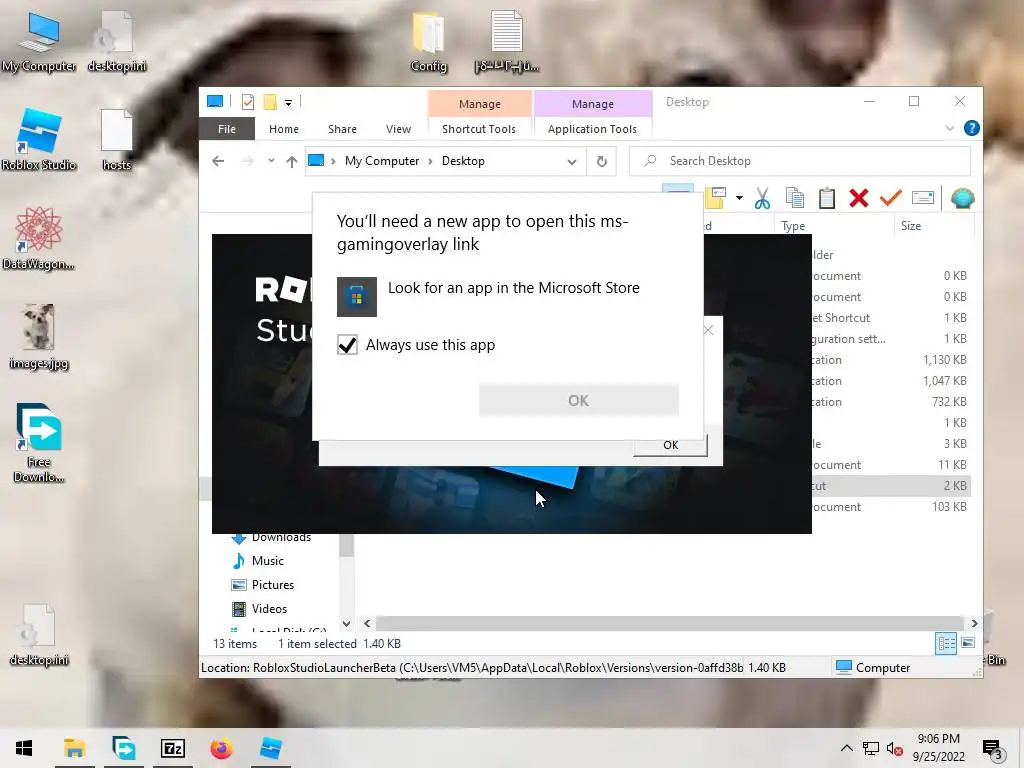Screen dimensions: 1024x768
Task: Click the Roblox Studio taskbar icon
Action: (x=270, y=748)
